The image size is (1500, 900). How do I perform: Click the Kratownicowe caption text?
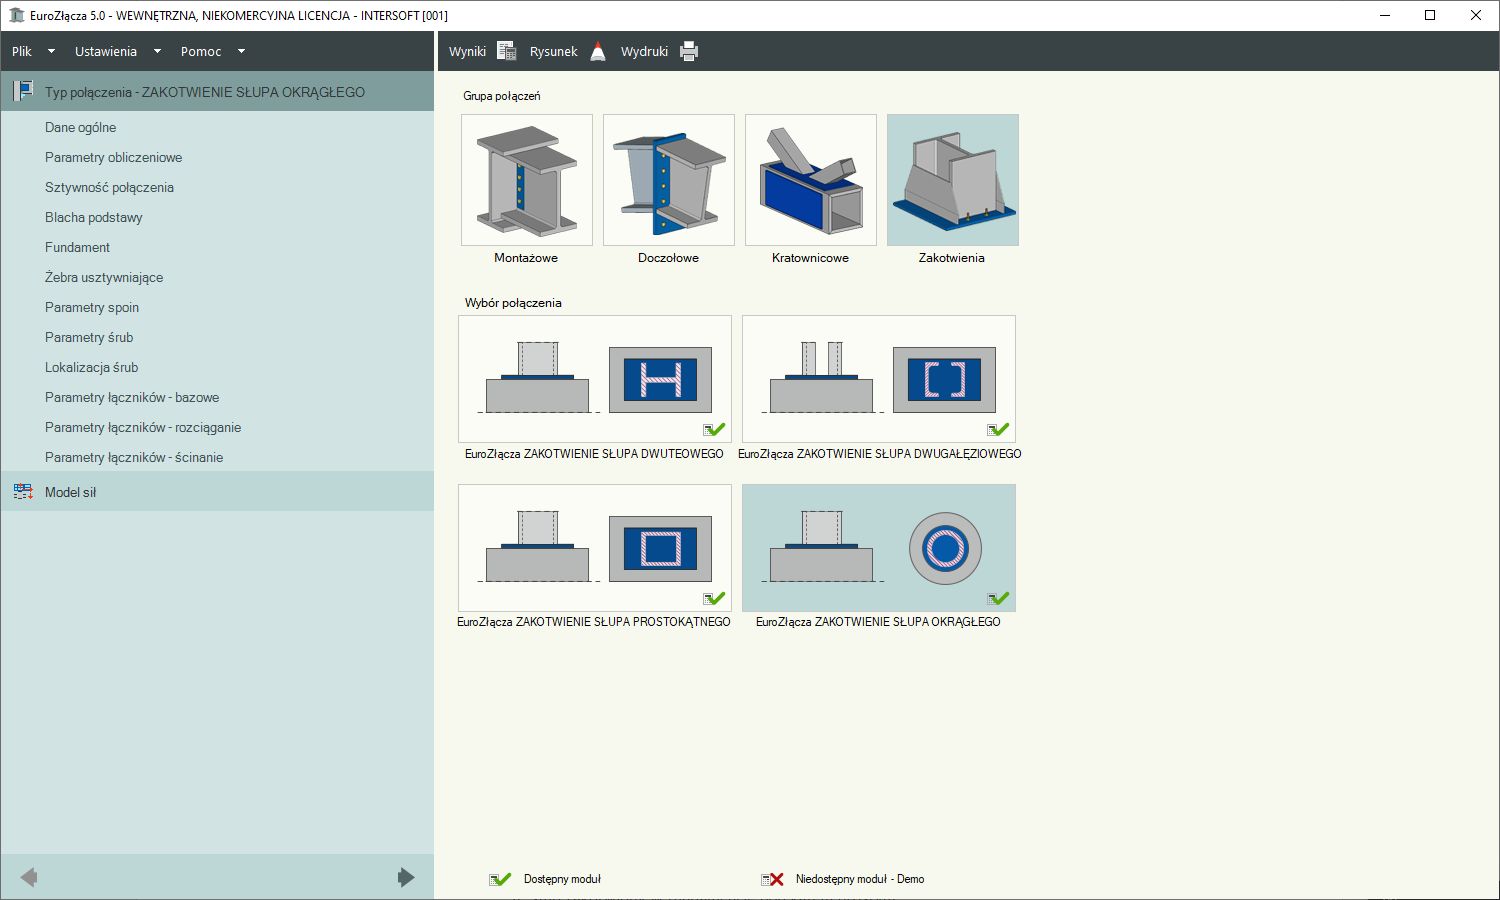pos(810,257)
